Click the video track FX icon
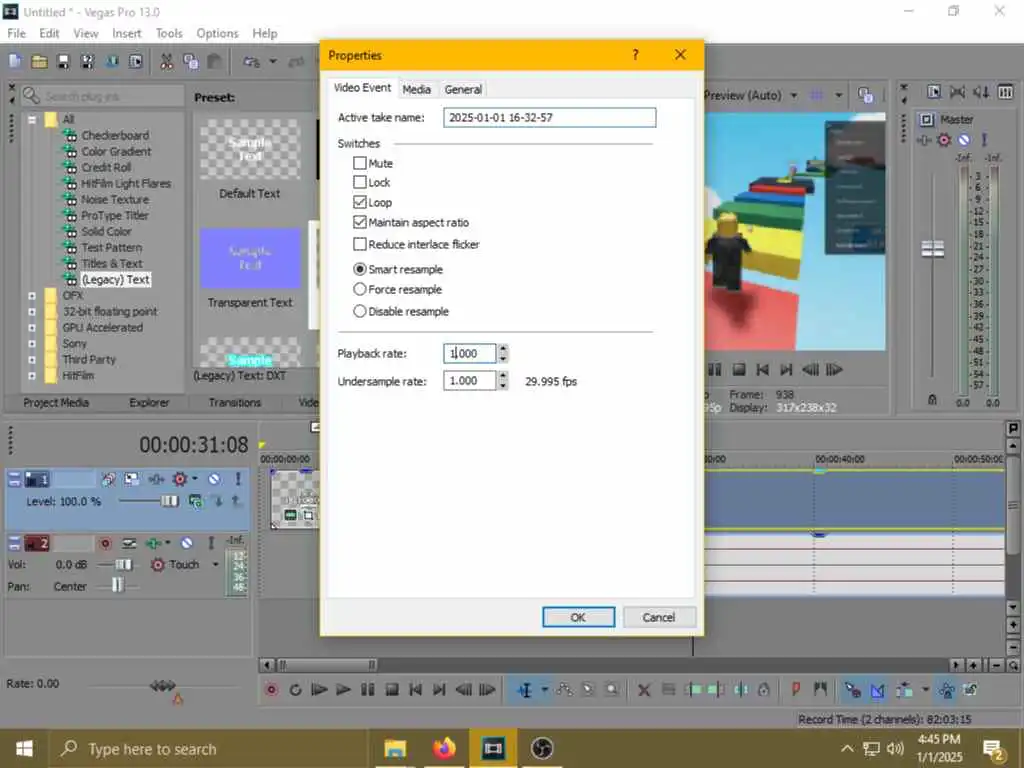The height and width of the screenshot is (768, 1024). (x=180, y=479)
